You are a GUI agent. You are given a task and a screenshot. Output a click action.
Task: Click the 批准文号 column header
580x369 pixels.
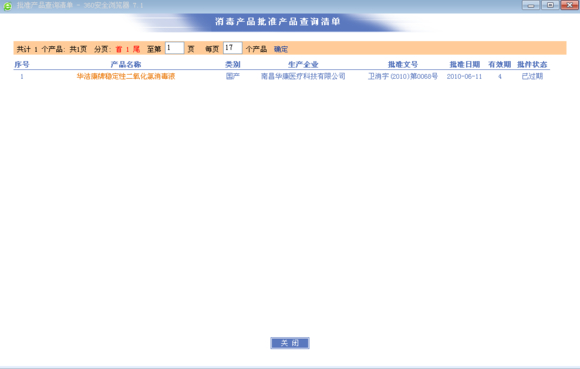[403, 64]
